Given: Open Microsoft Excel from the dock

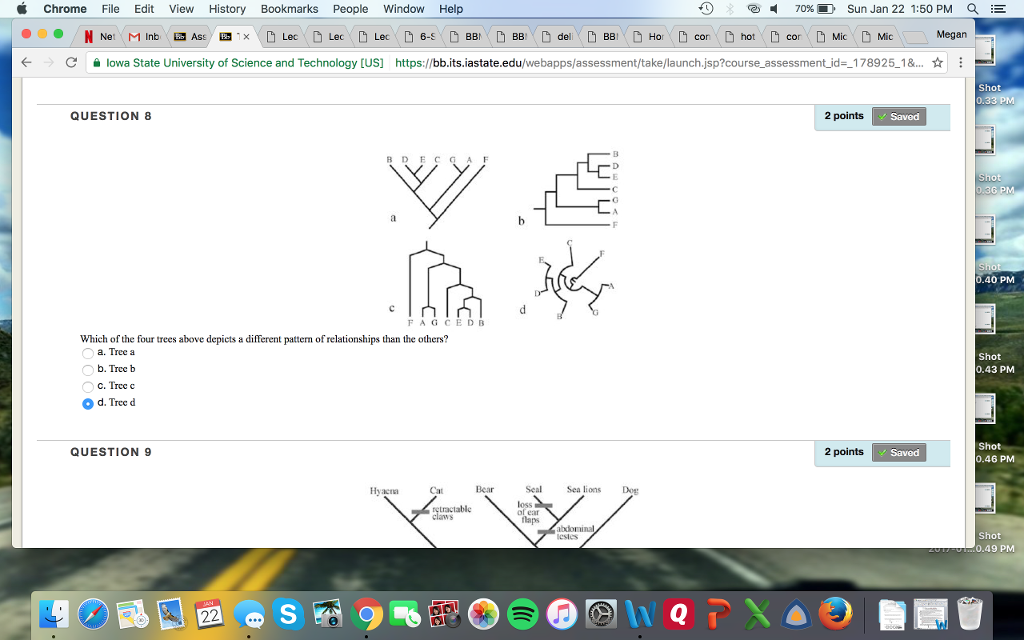Looking at the screenshot, I should pos(756,614).
